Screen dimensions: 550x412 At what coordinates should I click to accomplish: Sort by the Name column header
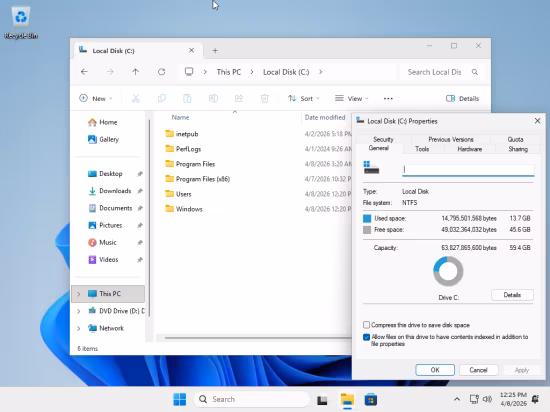pyautogui.click(x=180, y=117)
